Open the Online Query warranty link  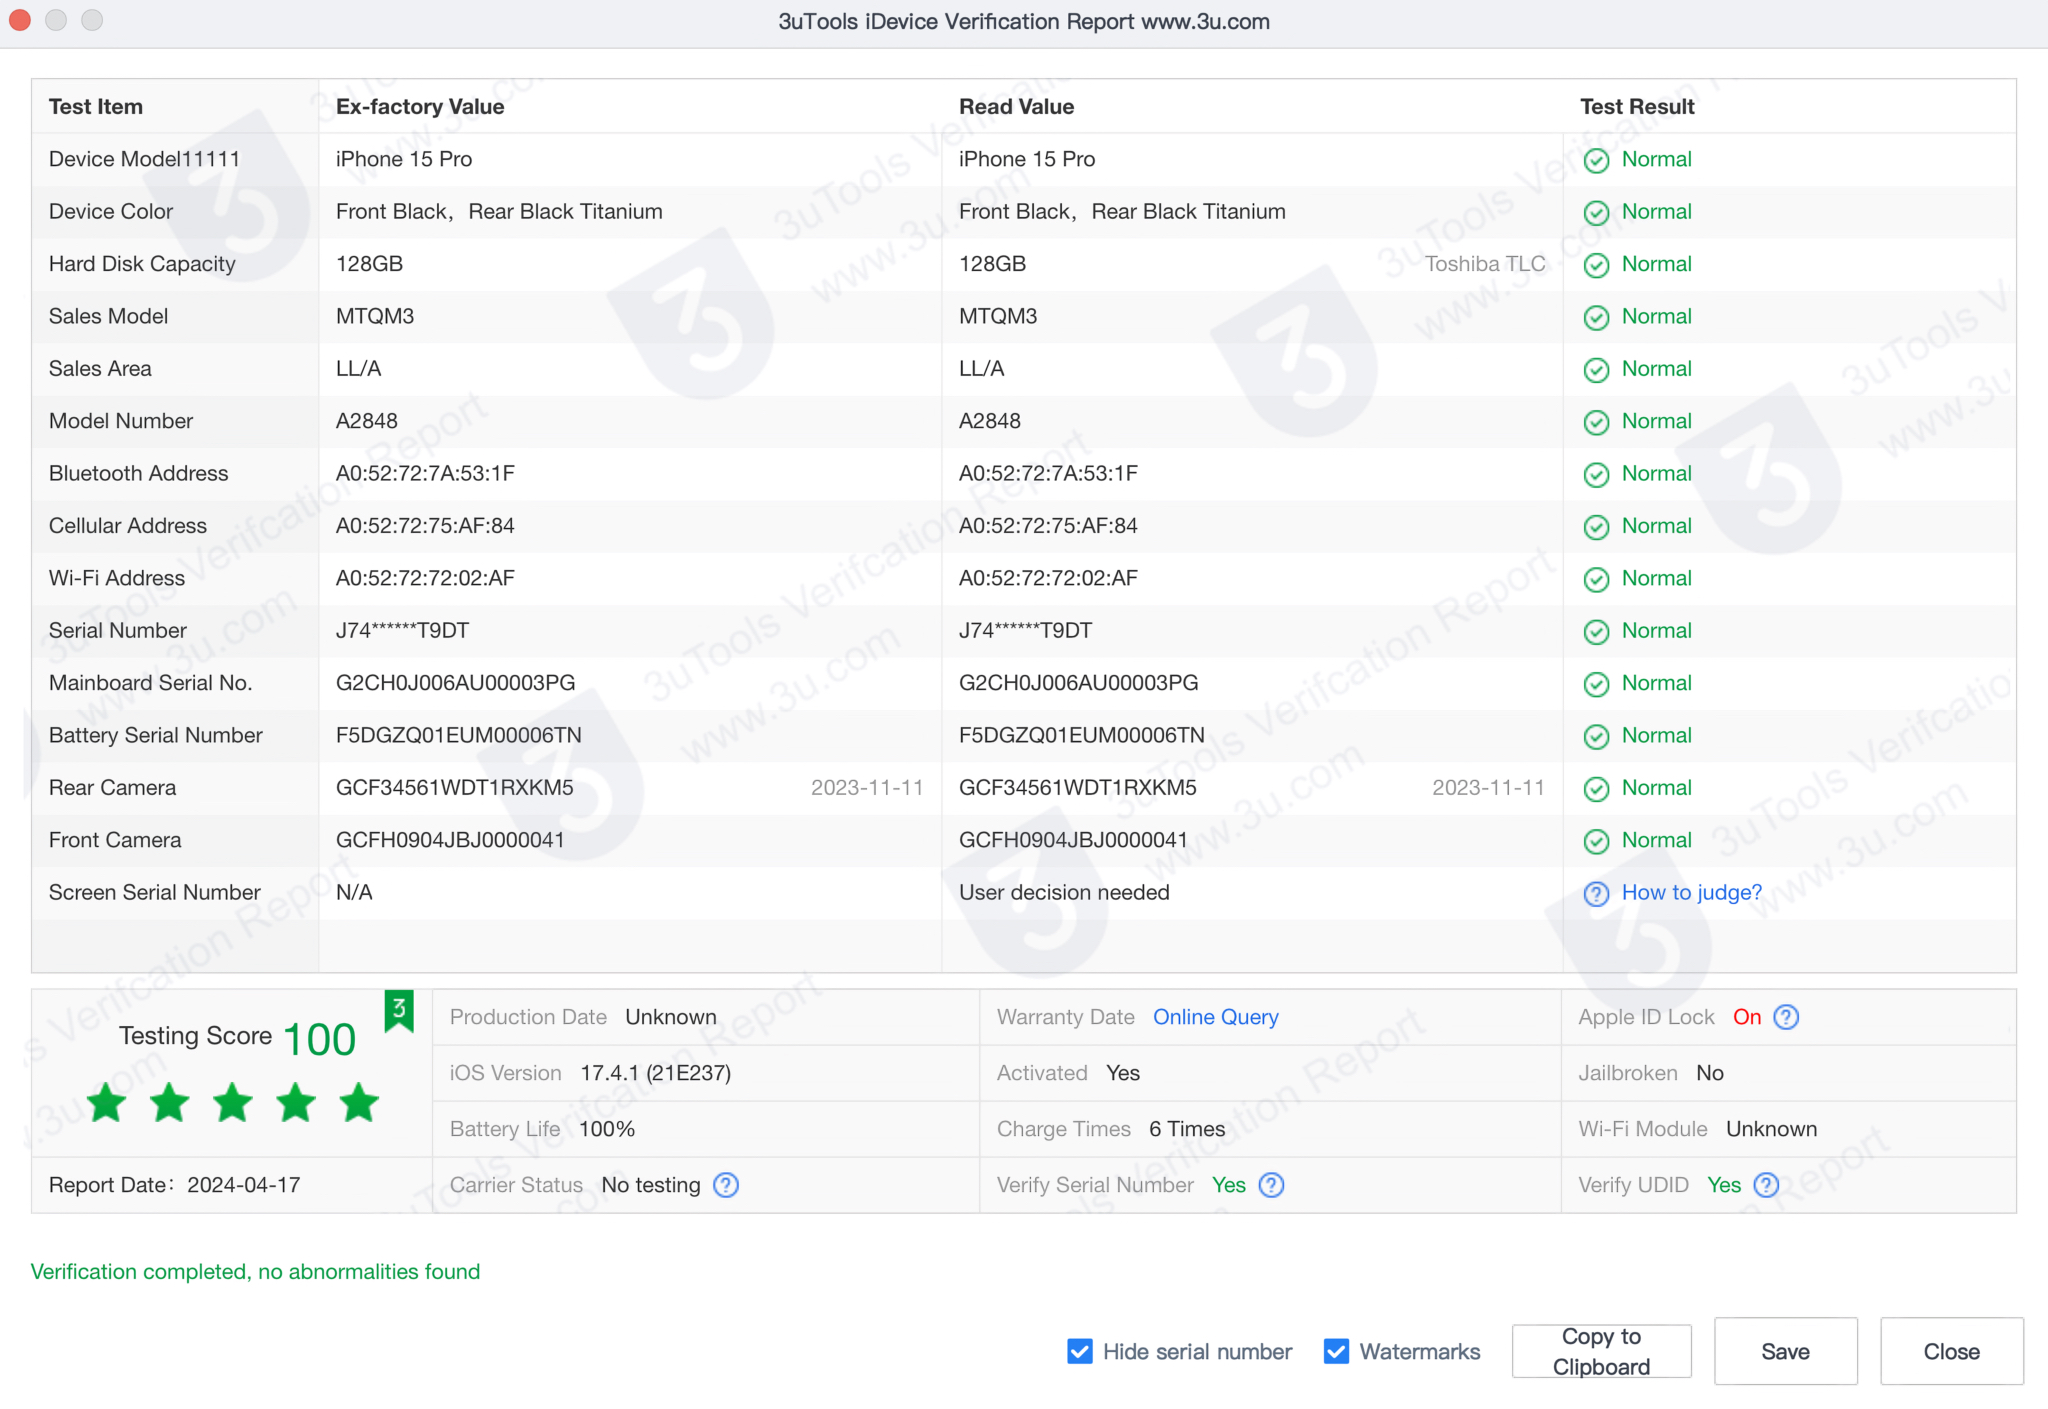pyautogui.click(x=1215, y=1017)
